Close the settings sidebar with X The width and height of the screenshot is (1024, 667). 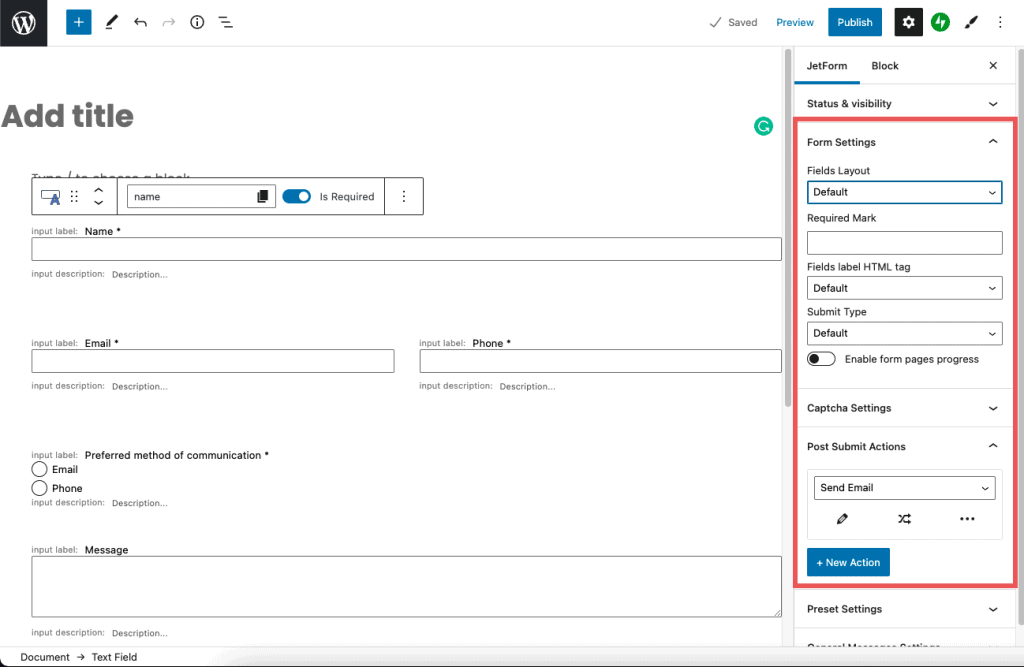[993, 65]
